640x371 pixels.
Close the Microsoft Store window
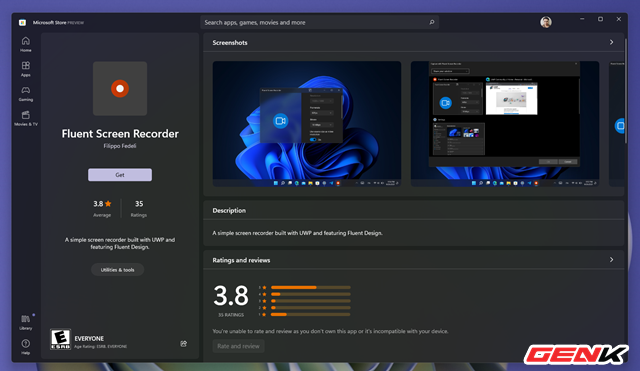point(619,19)
